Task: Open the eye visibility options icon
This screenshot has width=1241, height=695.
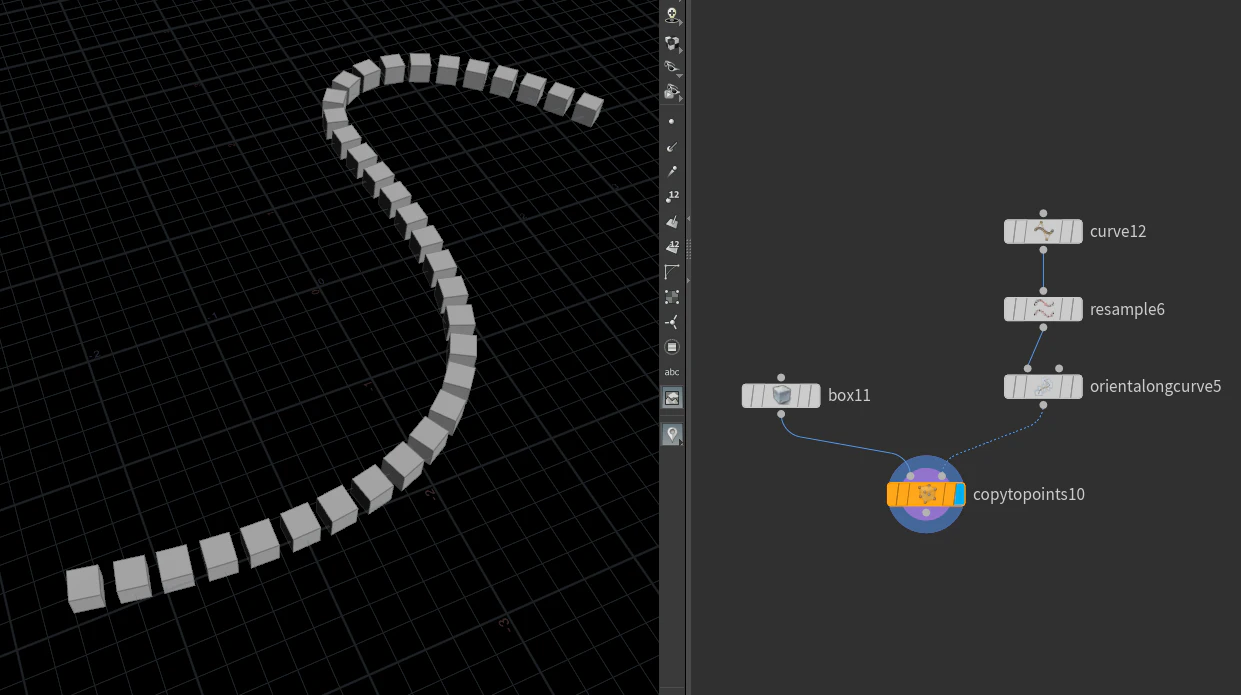Action: point(672,68)
